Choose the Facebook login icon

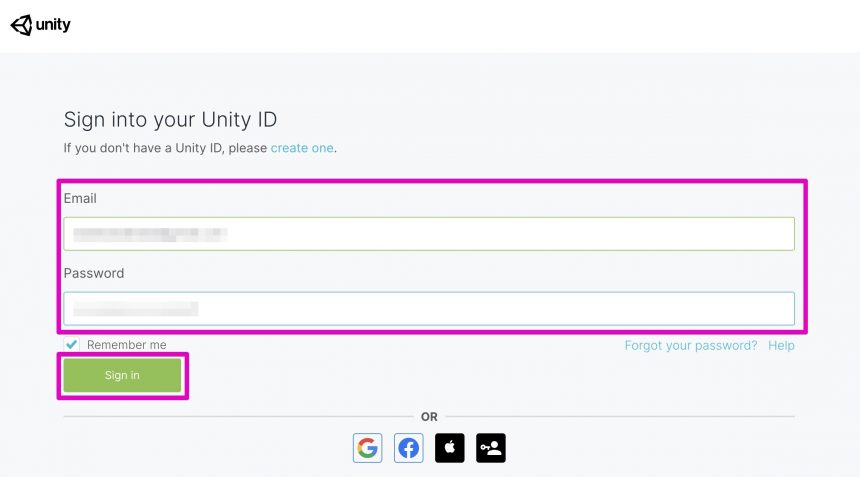click(409, 448)
